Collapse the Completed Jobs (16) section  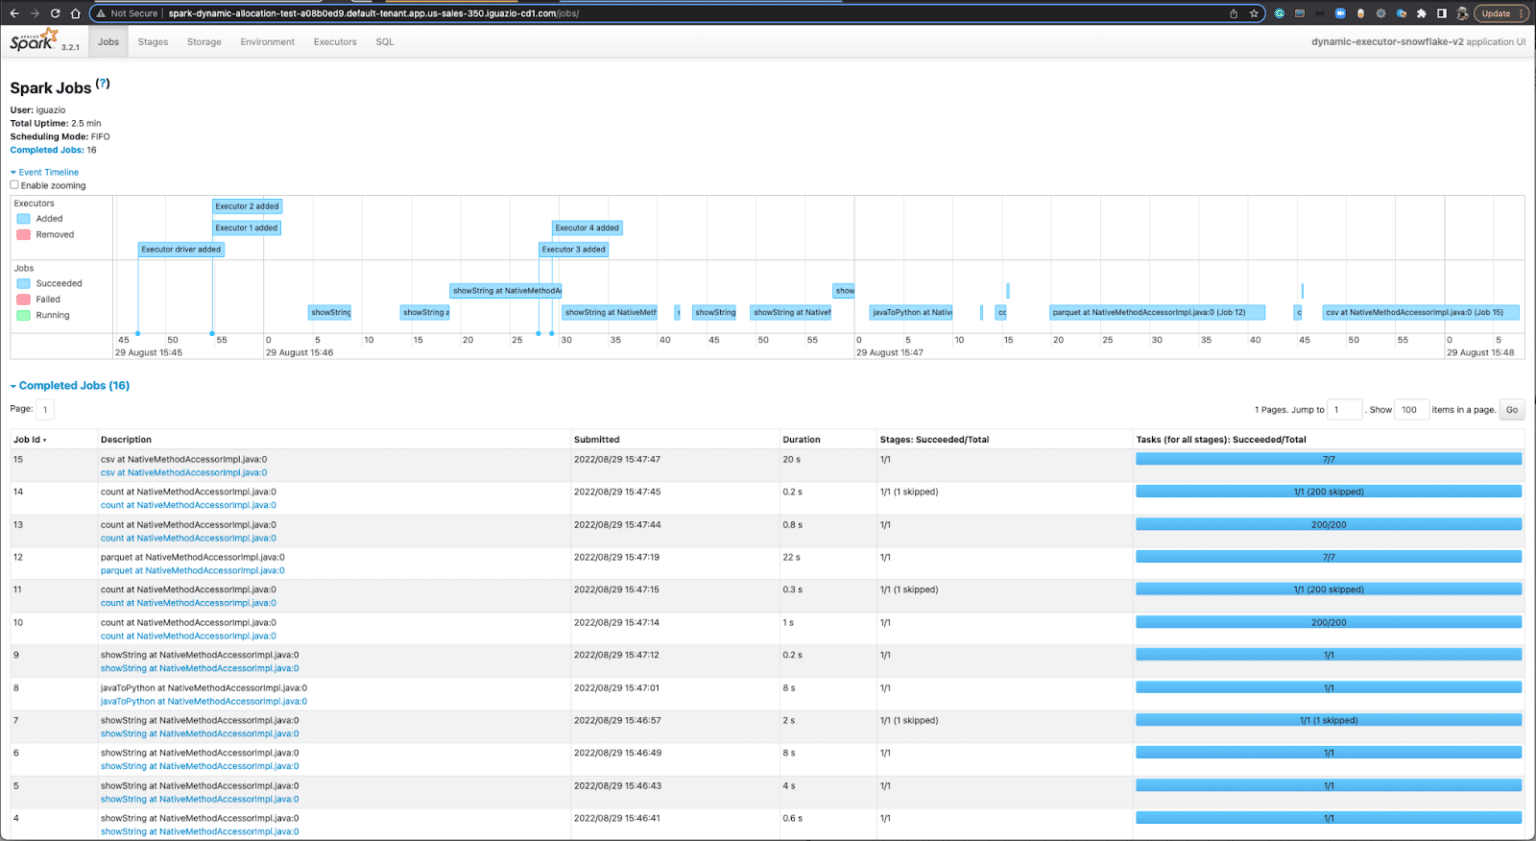tap(70, 385)
